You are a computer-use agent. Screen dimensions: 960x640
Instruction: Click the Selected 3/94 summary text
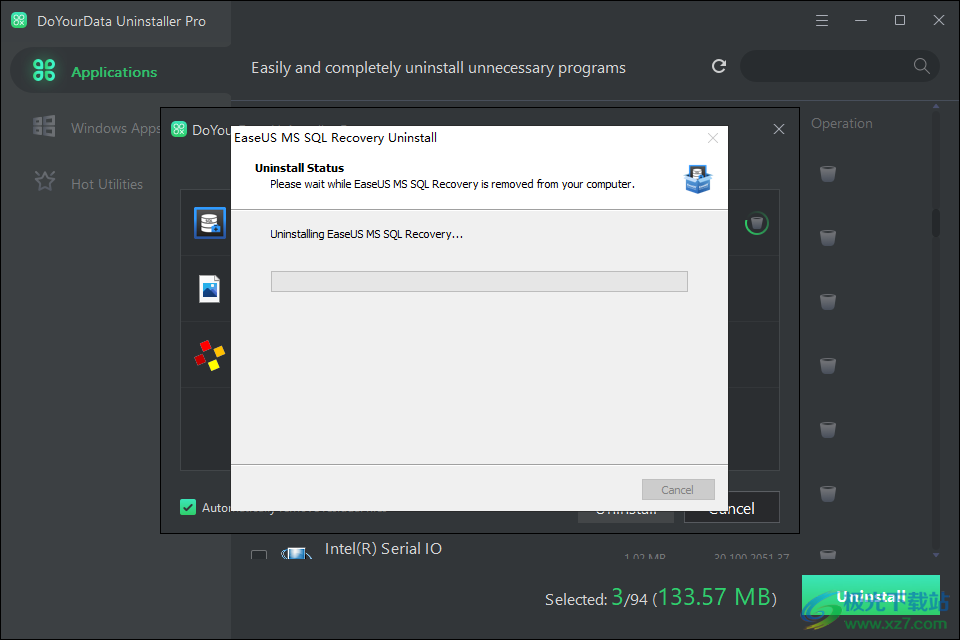tap(661, 597)
